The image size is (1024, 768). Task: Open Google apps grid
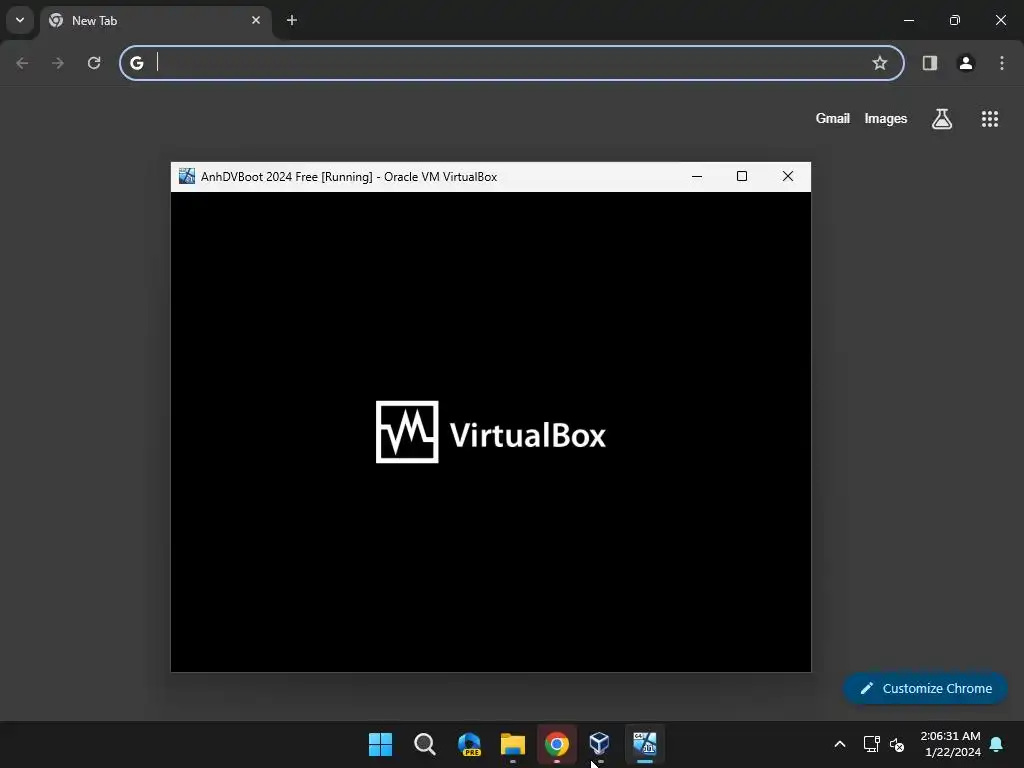point(990,119)
